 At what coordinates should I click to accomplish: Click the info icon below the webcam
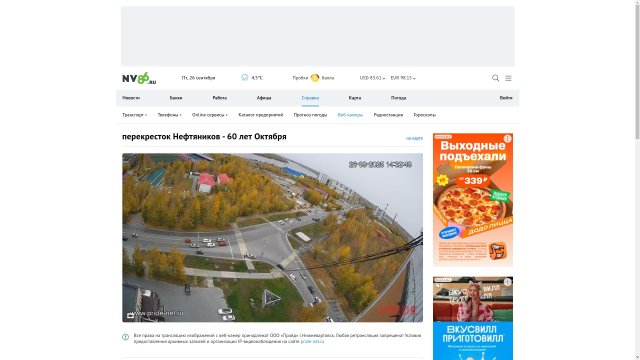pos(125,337)
